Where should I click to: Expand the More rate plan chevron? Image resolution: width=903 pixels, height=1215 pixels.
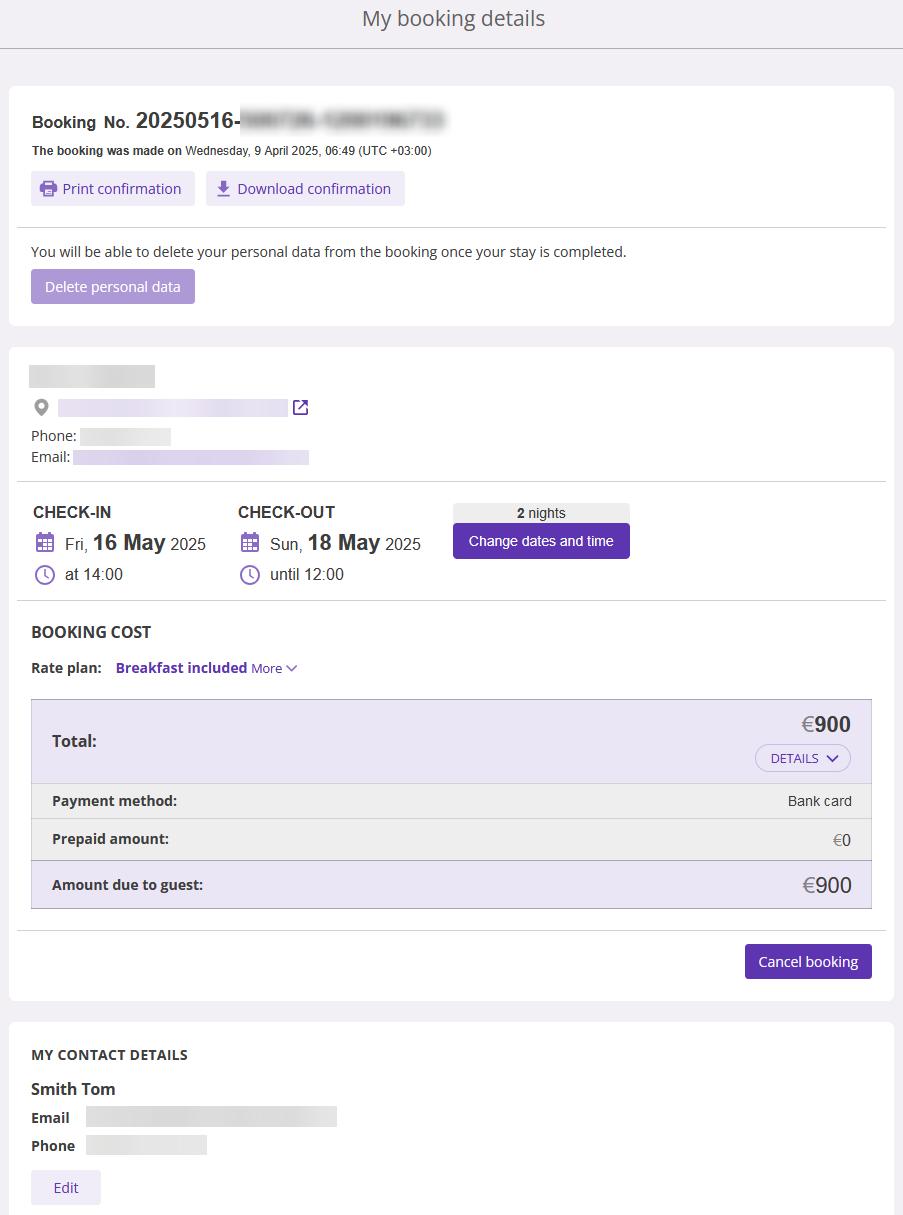(292, 669)
